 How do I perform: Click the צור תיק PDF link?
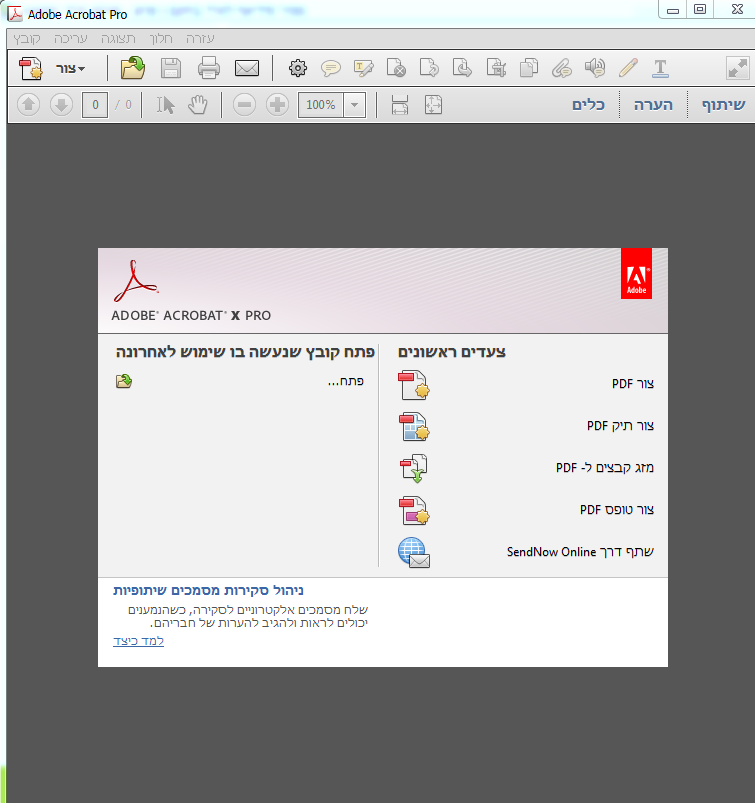tap(620, 426)
